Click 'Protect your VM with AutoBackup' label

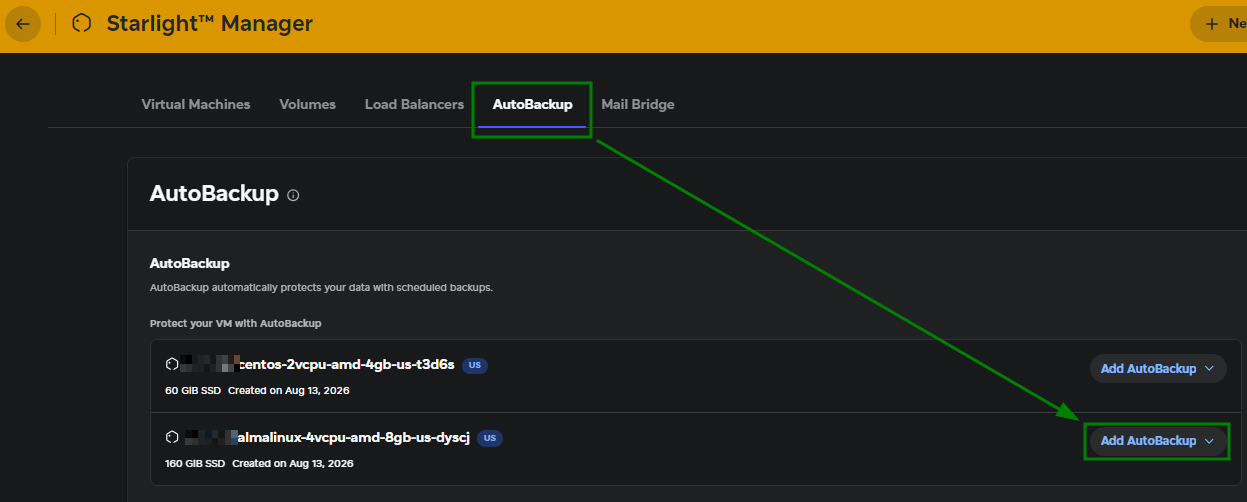point(235,323)
